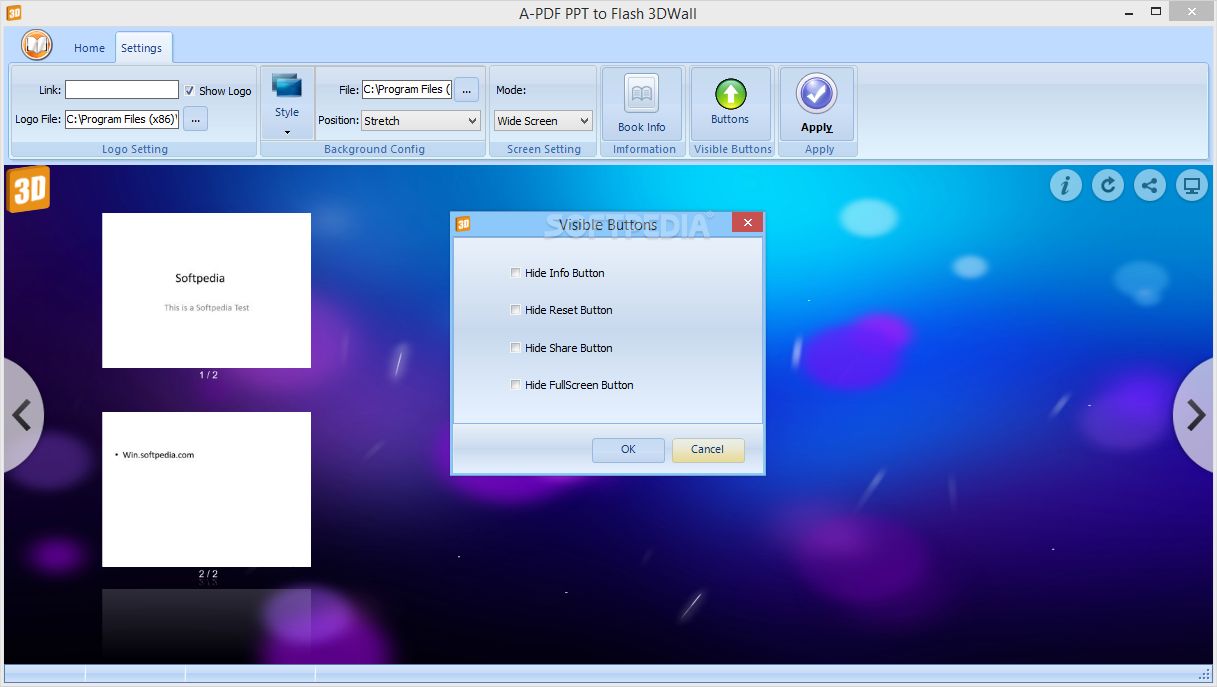Open the Position dropdown showing Stretch
This screenshot has width=1217, height=687.
click(x=421, y=120)
